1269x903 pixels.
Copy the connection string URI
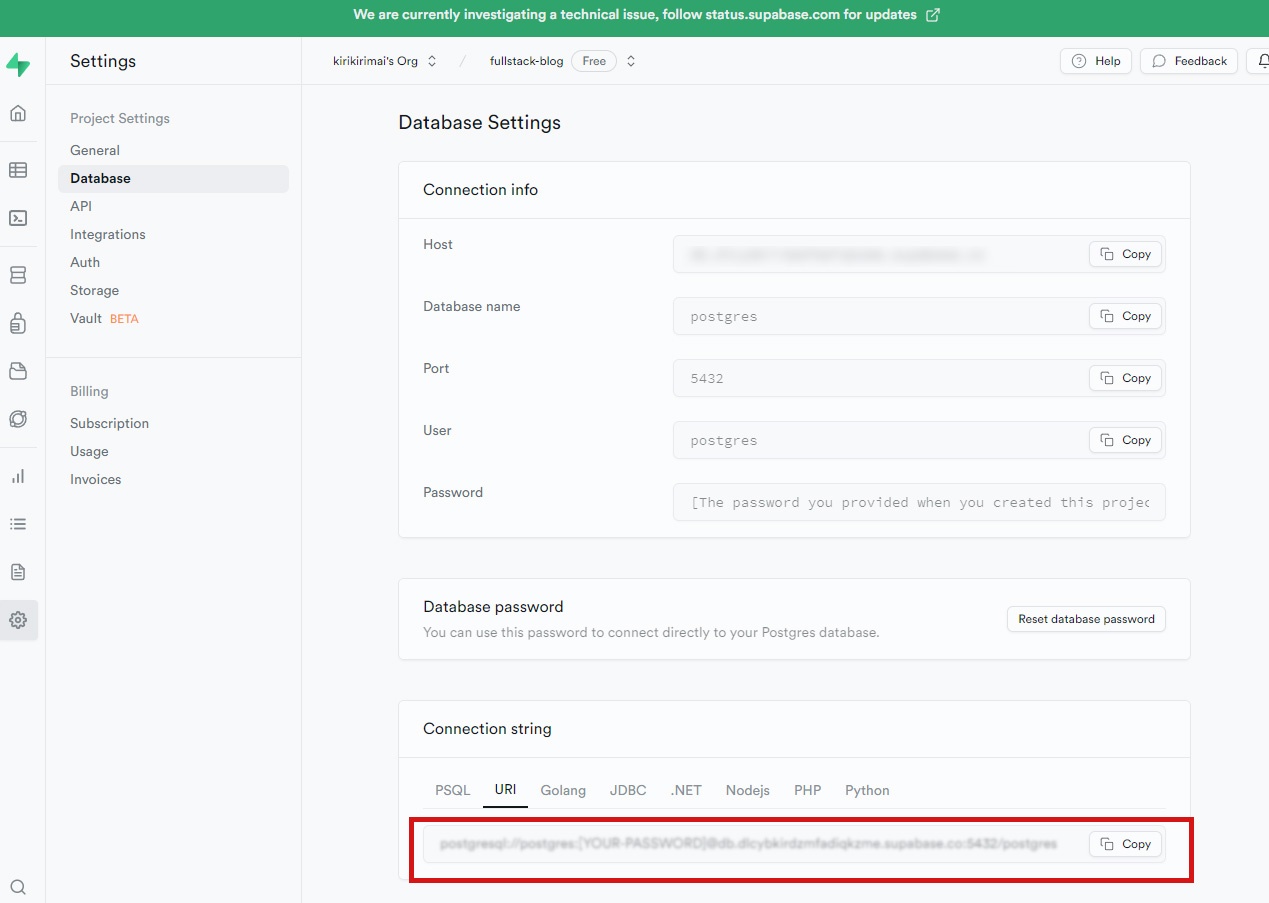click(1126, 844)
